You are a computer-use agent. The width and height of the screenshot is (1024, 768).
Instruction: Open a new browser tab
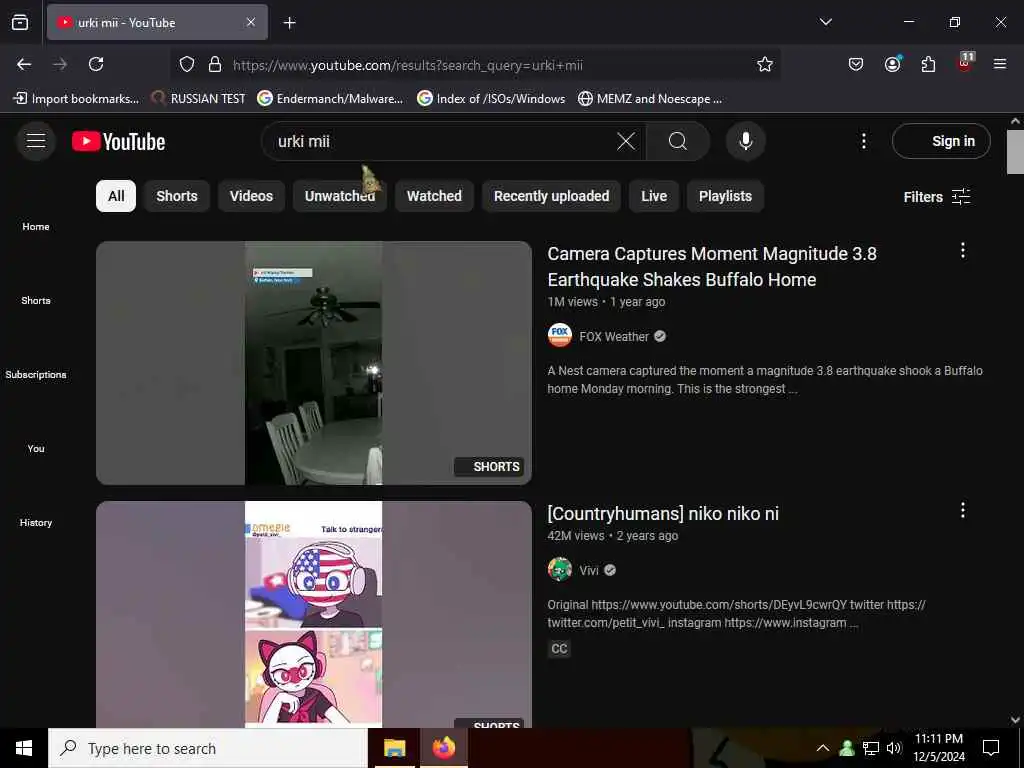[x=289, y=23]
